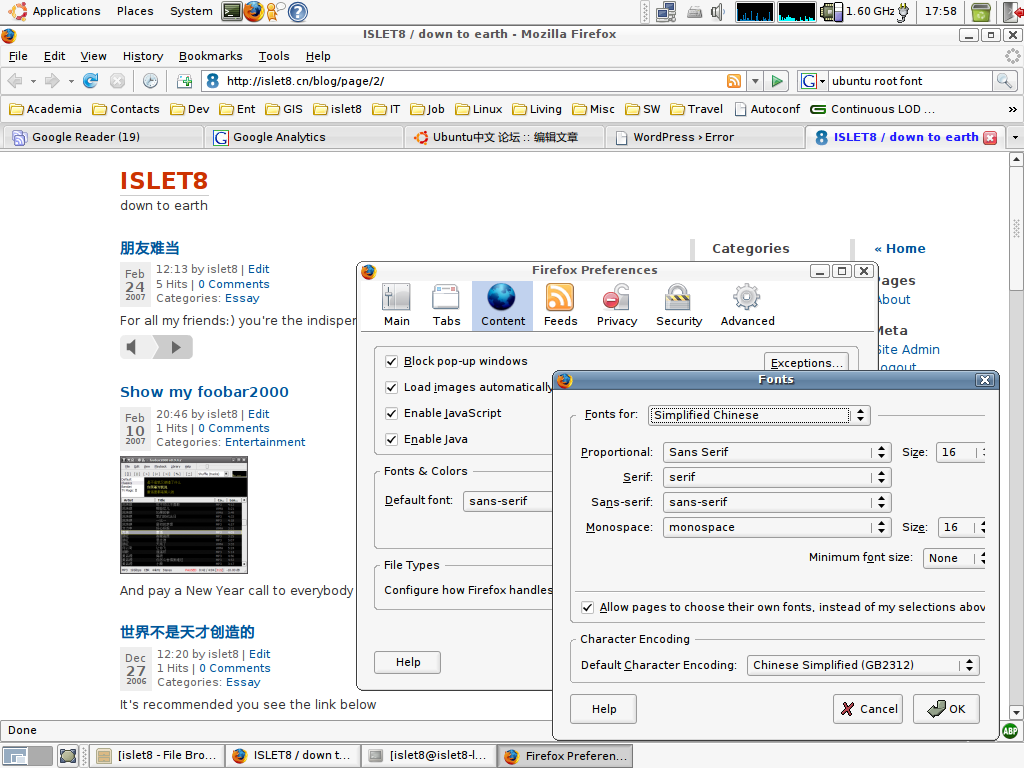Open the Show my foobar2000 post link
Screen dimensions: 1024x768
204,392
